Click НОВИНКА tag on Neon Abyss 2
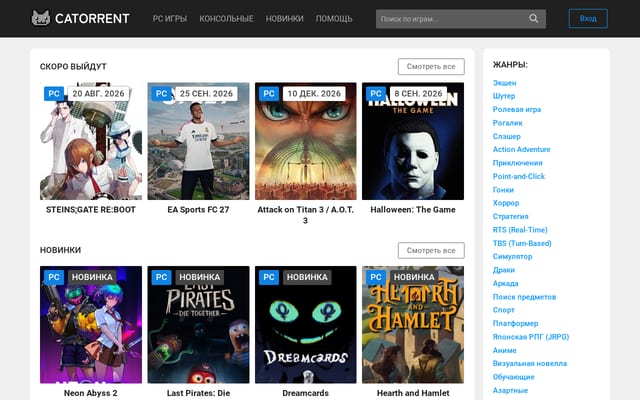Screen dimensions: 640x400 pyautogui.click(x=92, y=277)
